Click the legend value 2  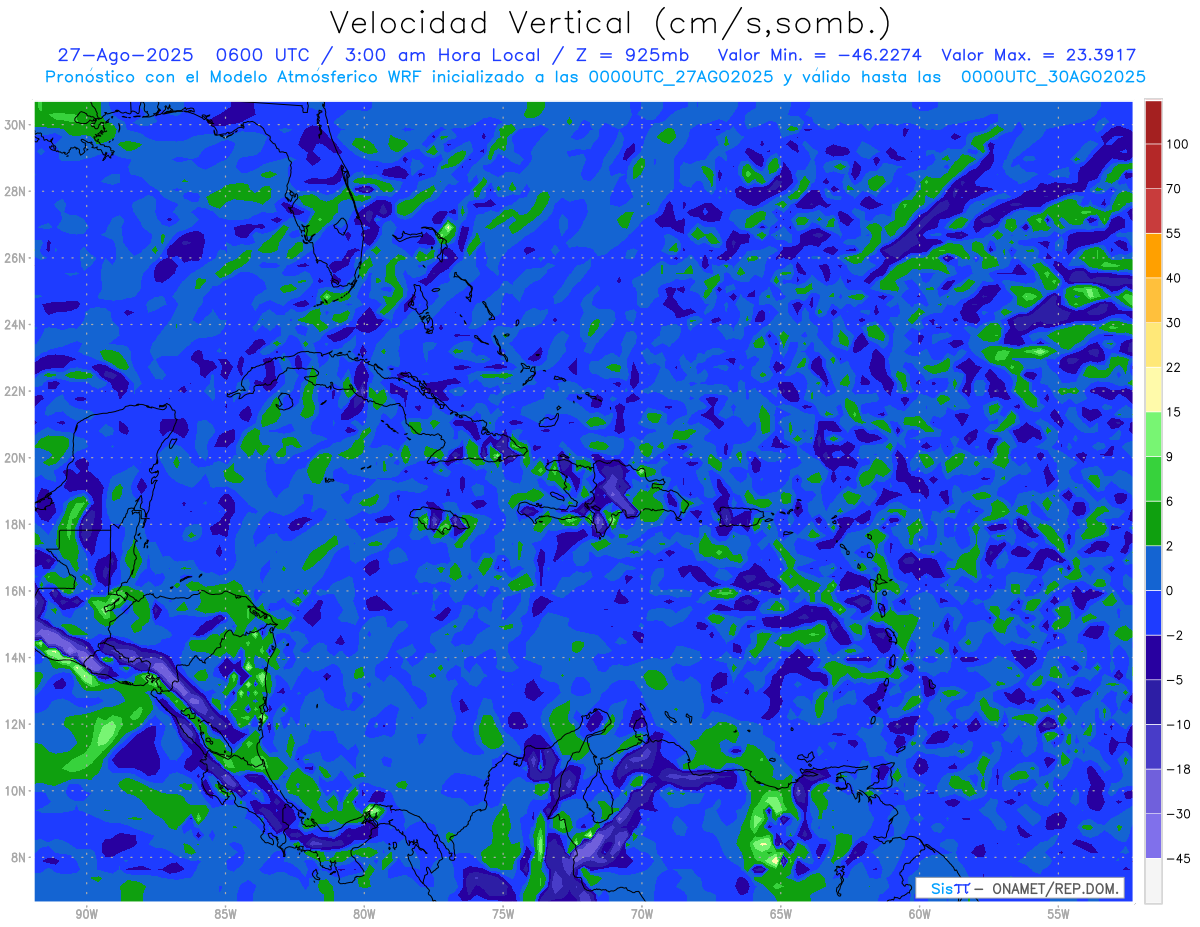[1169, 546]
